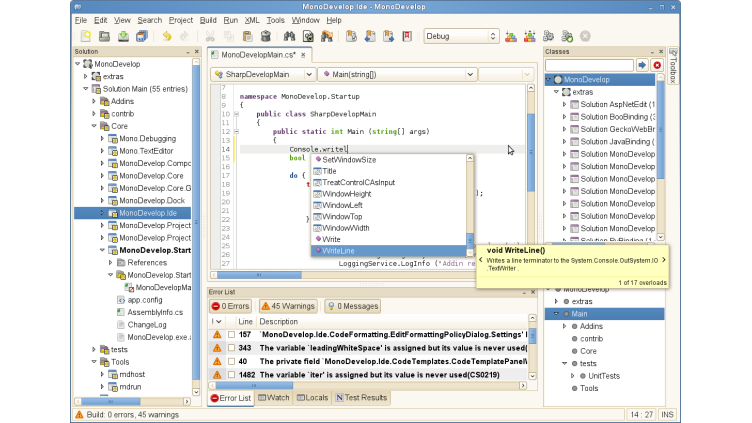Select WriteLine in autocomplete list

(389, 251)
